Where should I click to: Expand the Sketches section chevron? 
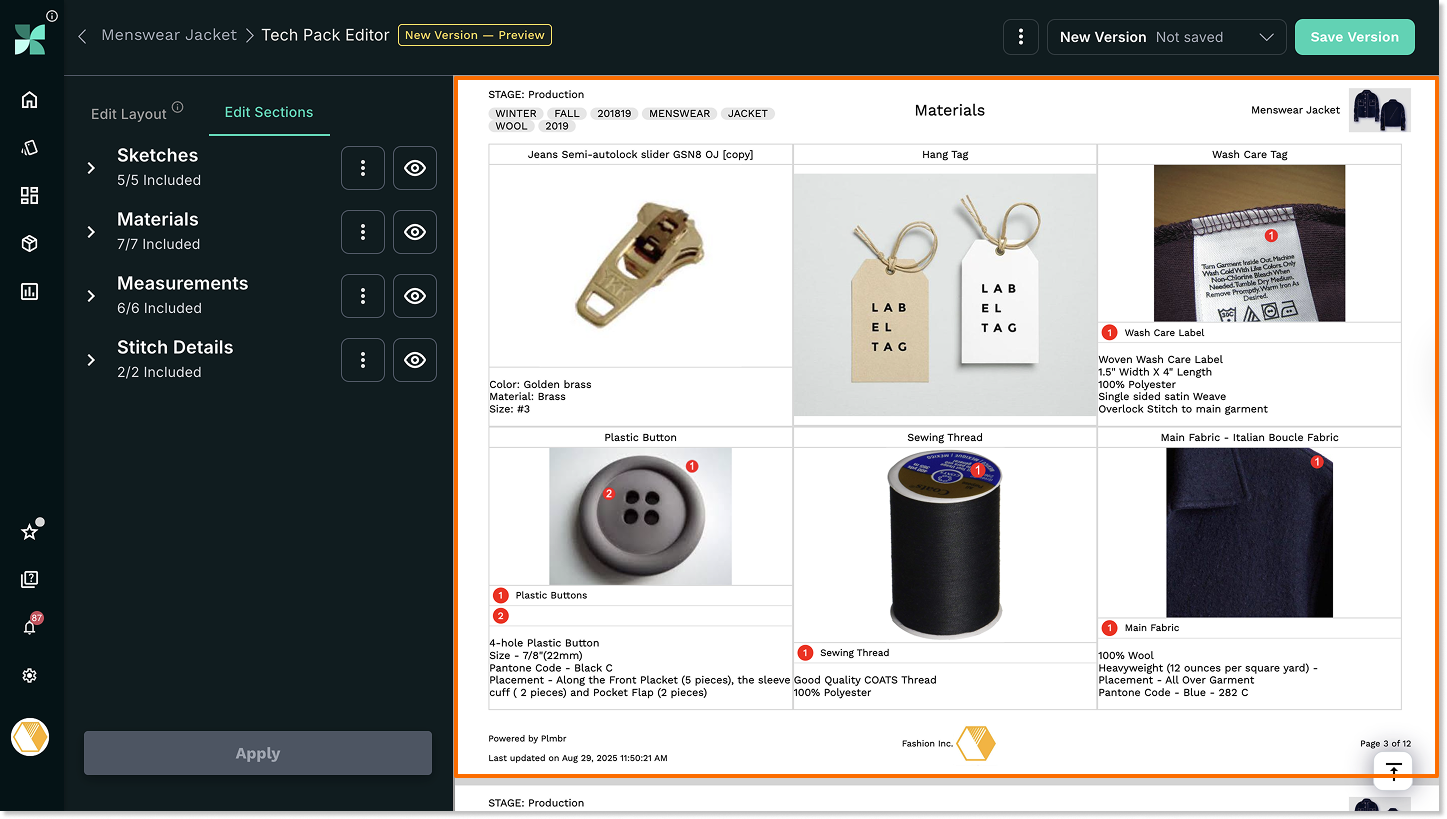coord(91,168)
